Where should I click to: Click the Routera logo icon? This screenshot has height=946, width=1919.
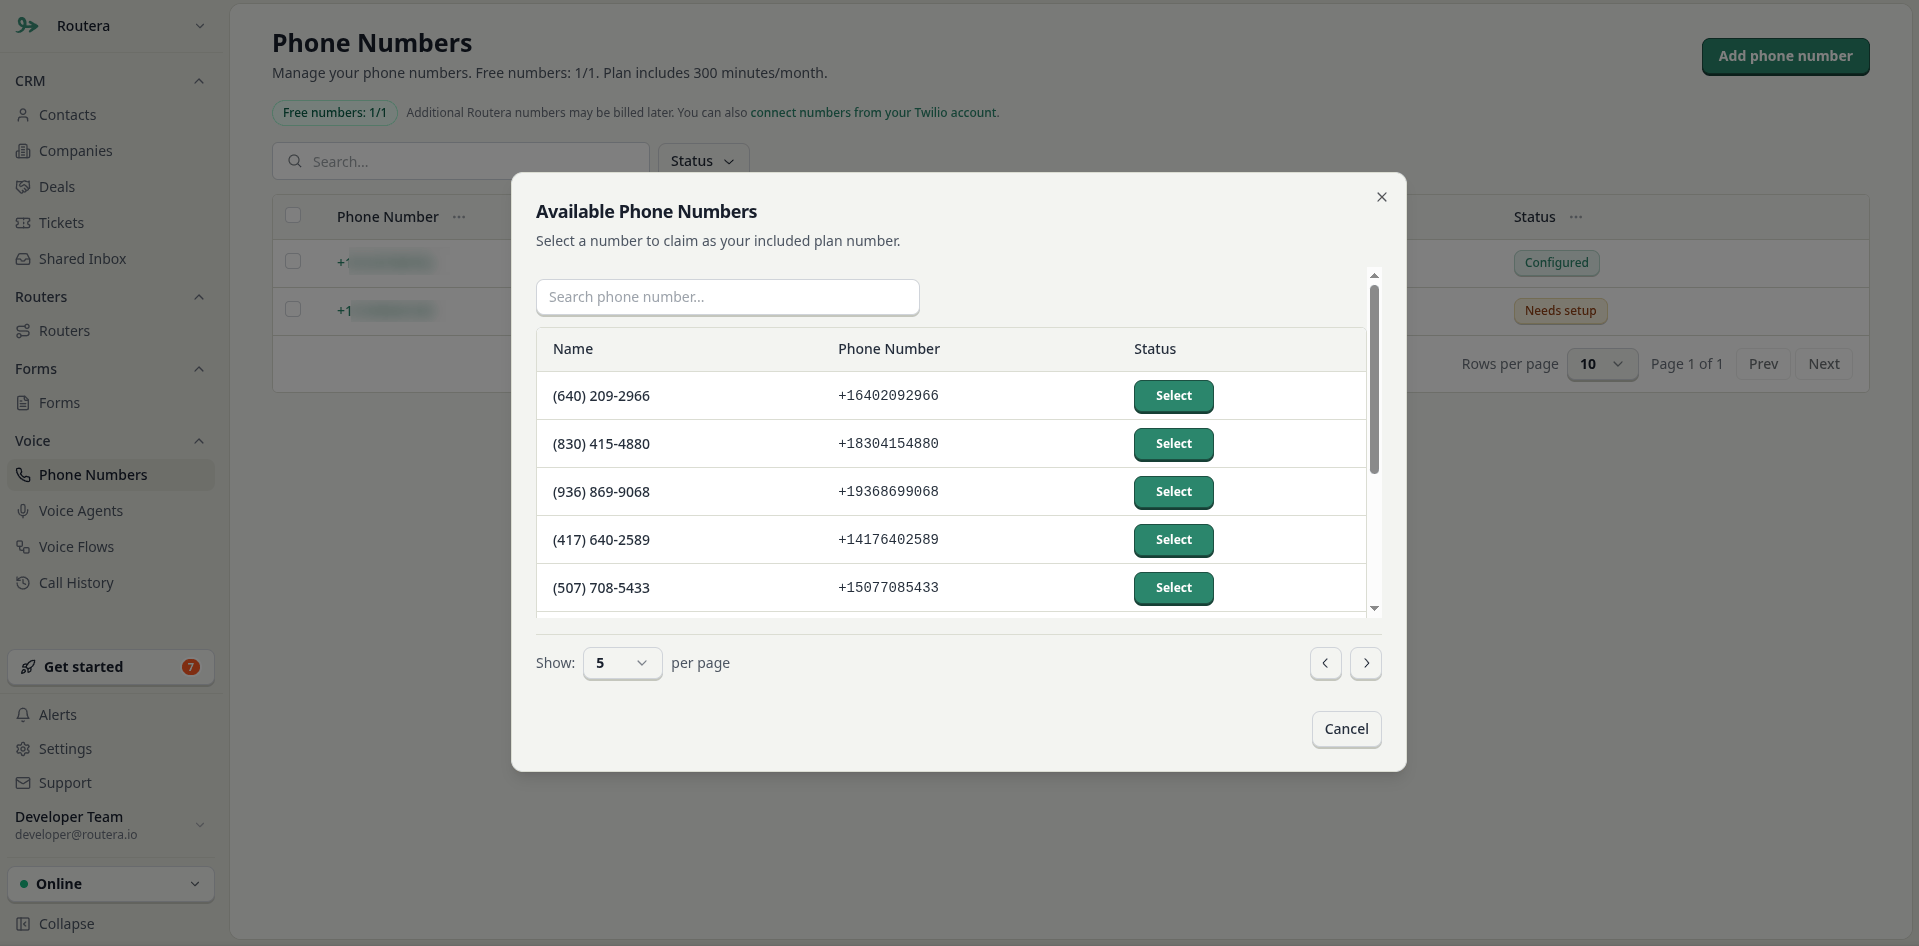click(27, 26)
